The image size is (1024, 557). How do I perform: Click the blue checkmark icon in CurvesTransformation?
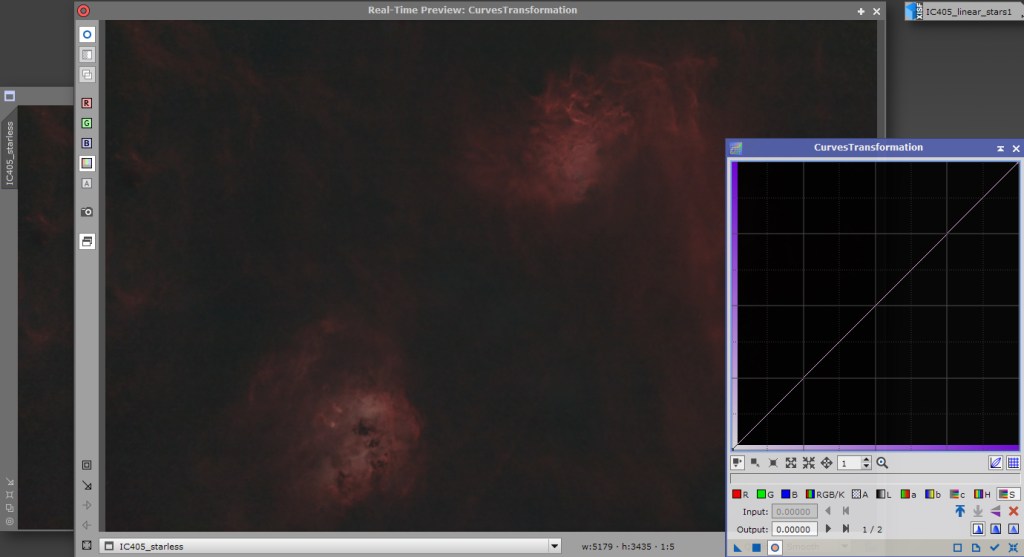click(994, 548)
